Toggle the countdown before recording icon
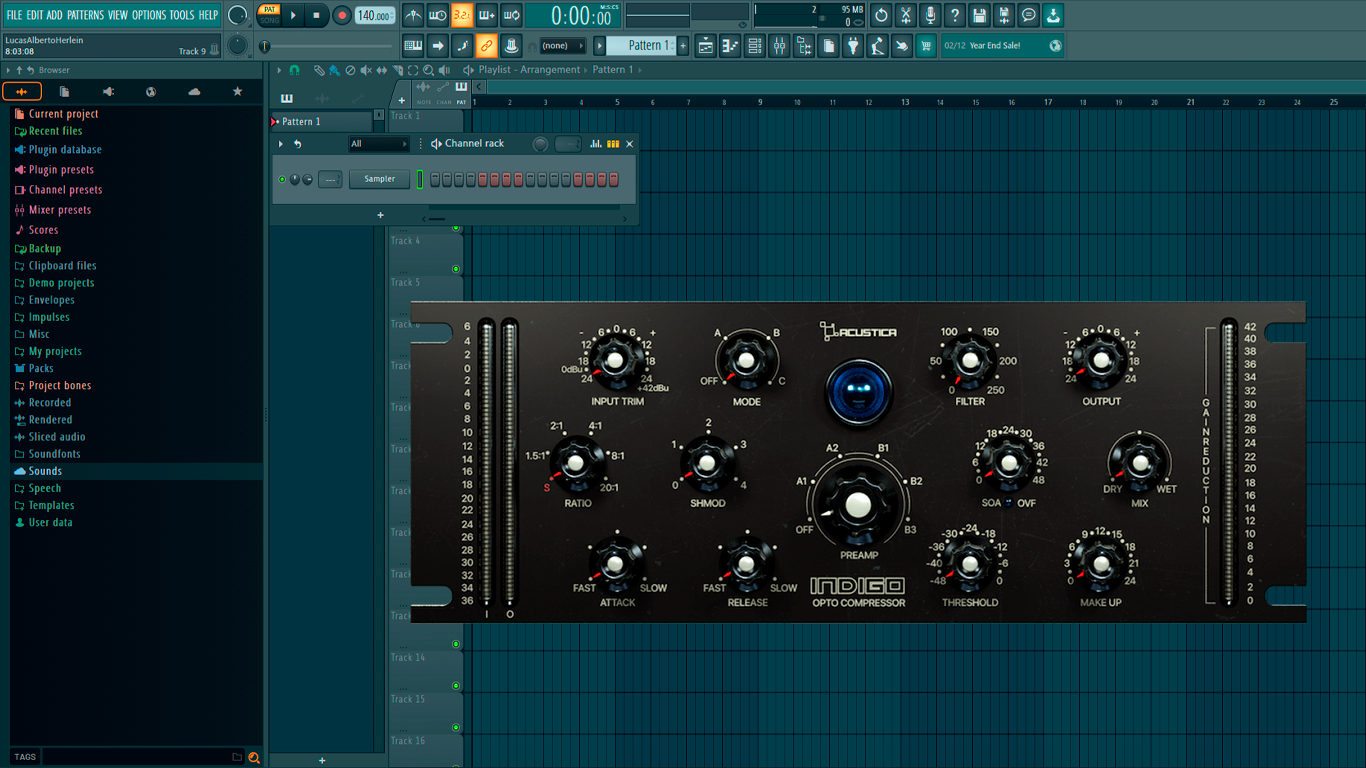The width and height of the screenshot is (1366, 768). point(462,15)
